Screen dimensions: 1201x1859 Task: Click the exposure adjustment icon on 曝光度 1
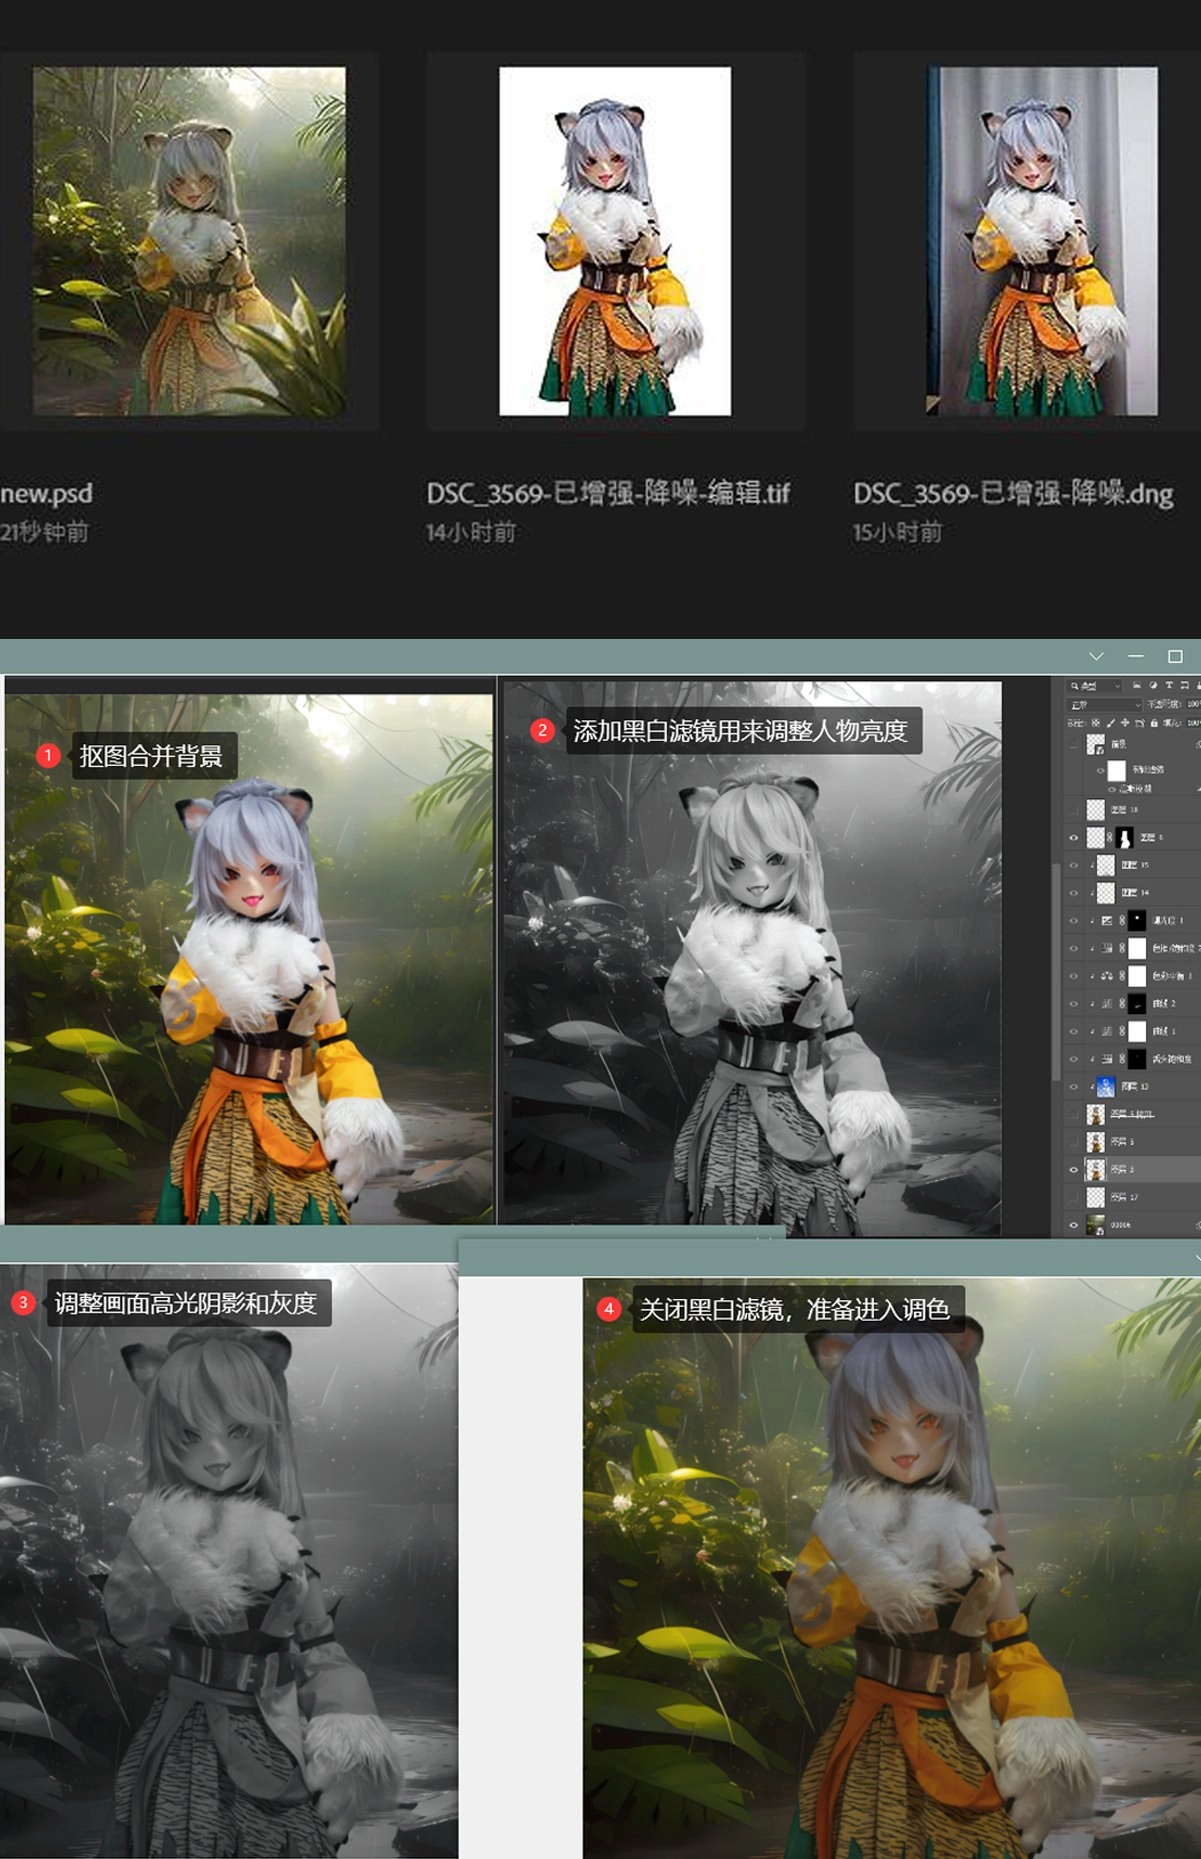click(1107, 920)
